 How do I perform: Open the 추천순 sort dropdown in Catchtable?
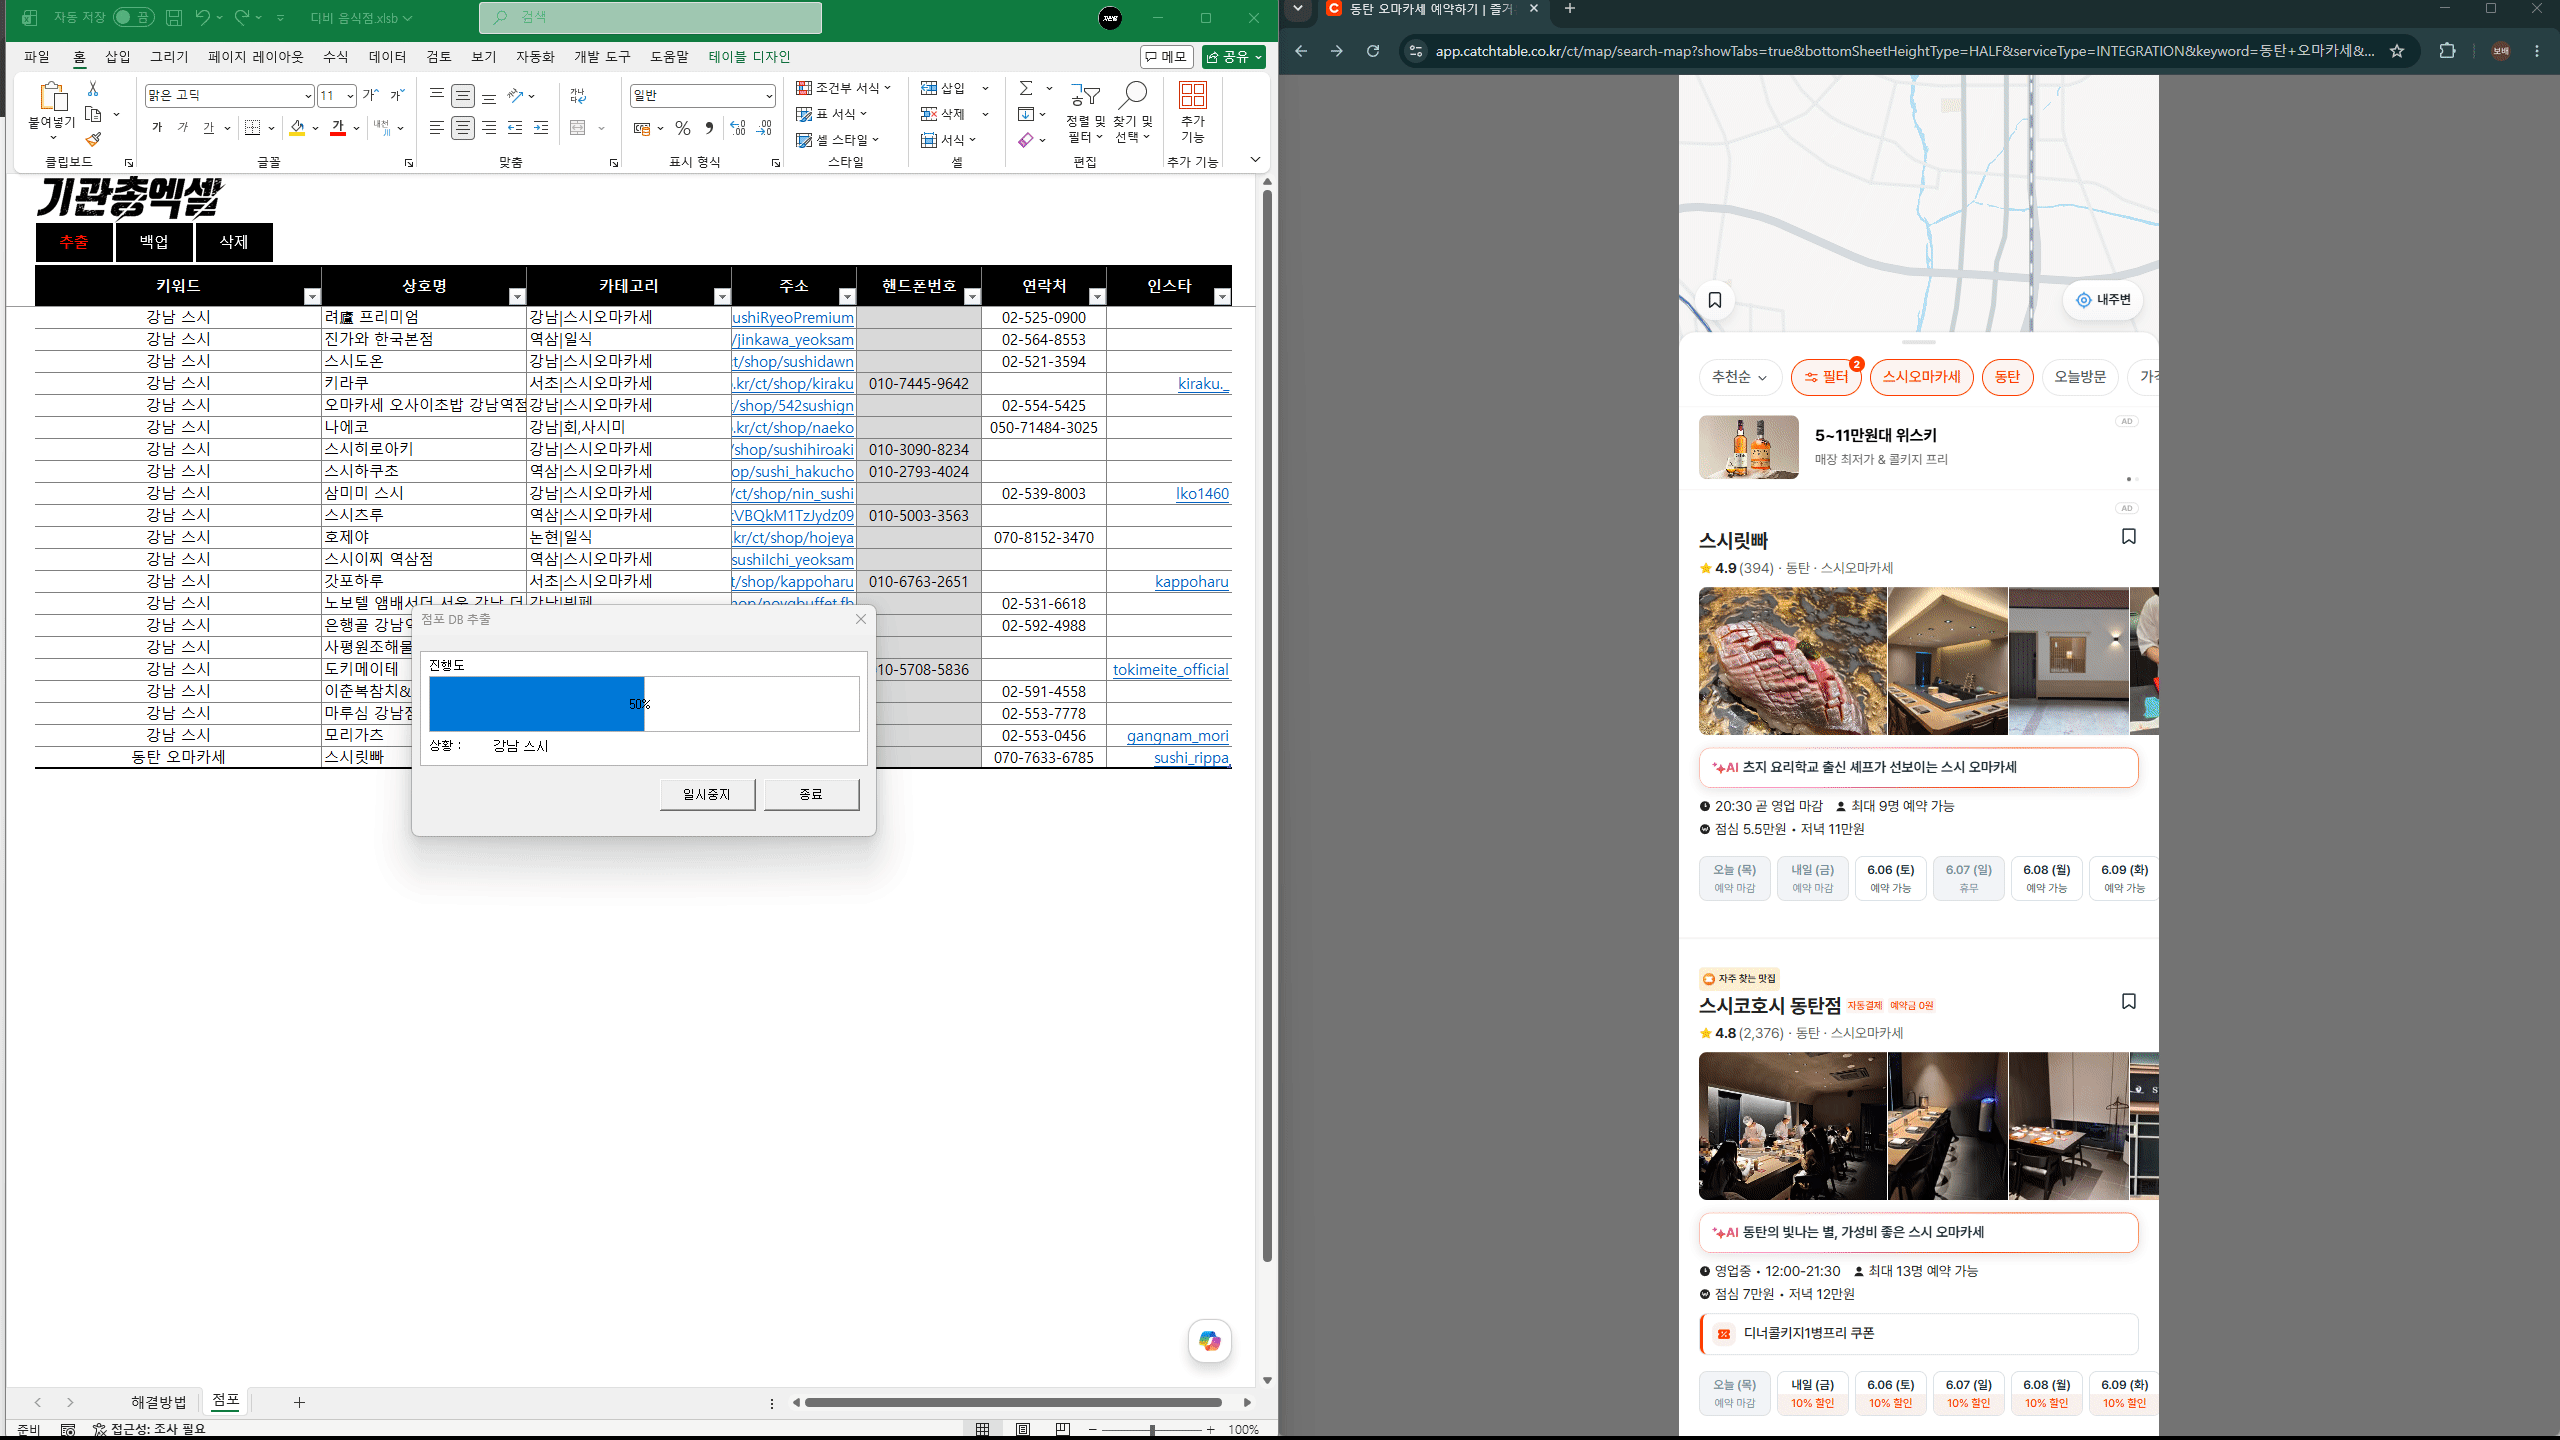1740,377
